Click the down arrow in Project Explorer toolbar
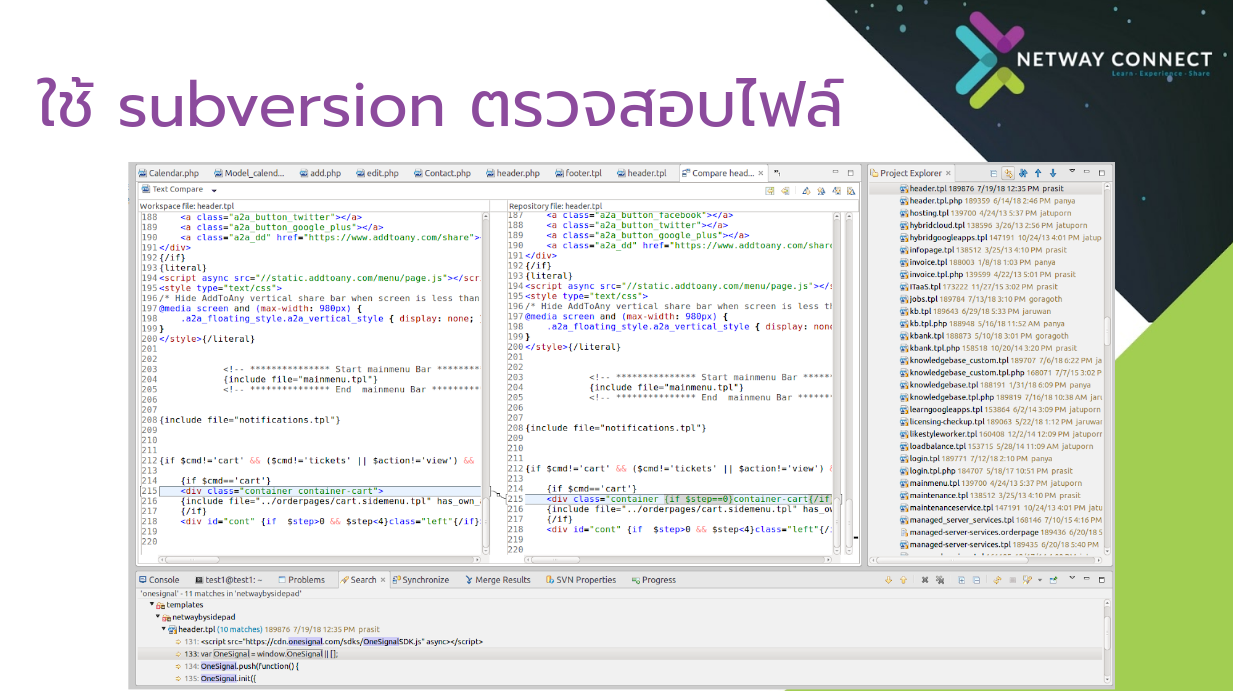 point(1052,173)
